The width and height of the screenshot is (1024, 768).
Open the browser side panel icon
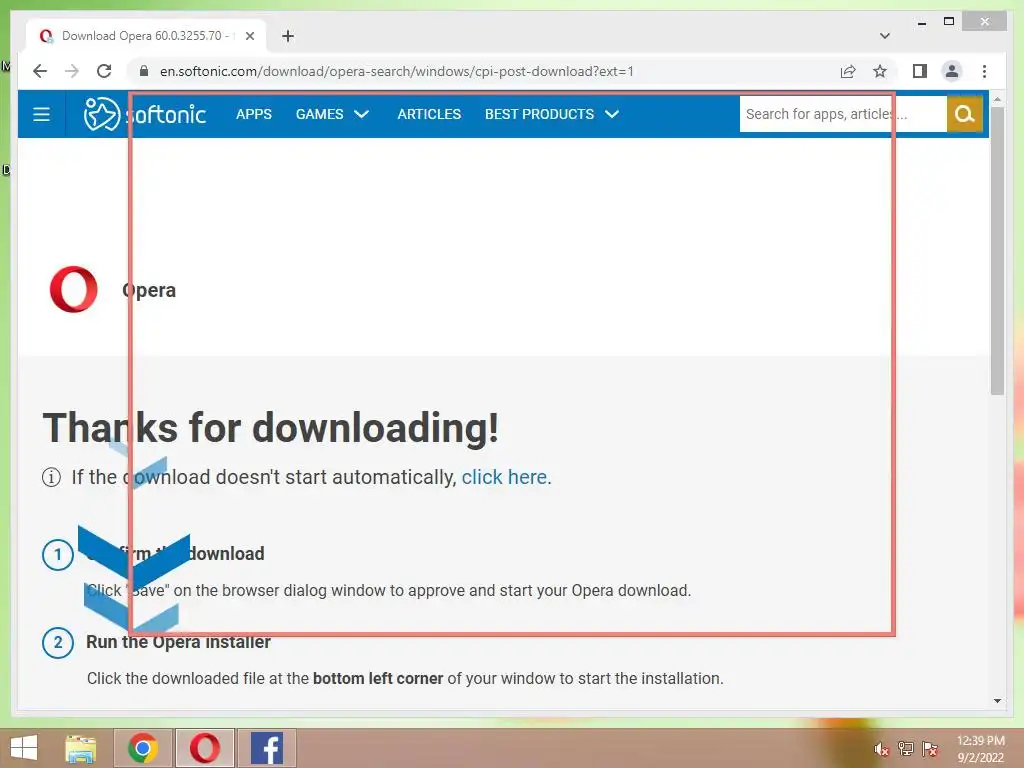(920, 71)
